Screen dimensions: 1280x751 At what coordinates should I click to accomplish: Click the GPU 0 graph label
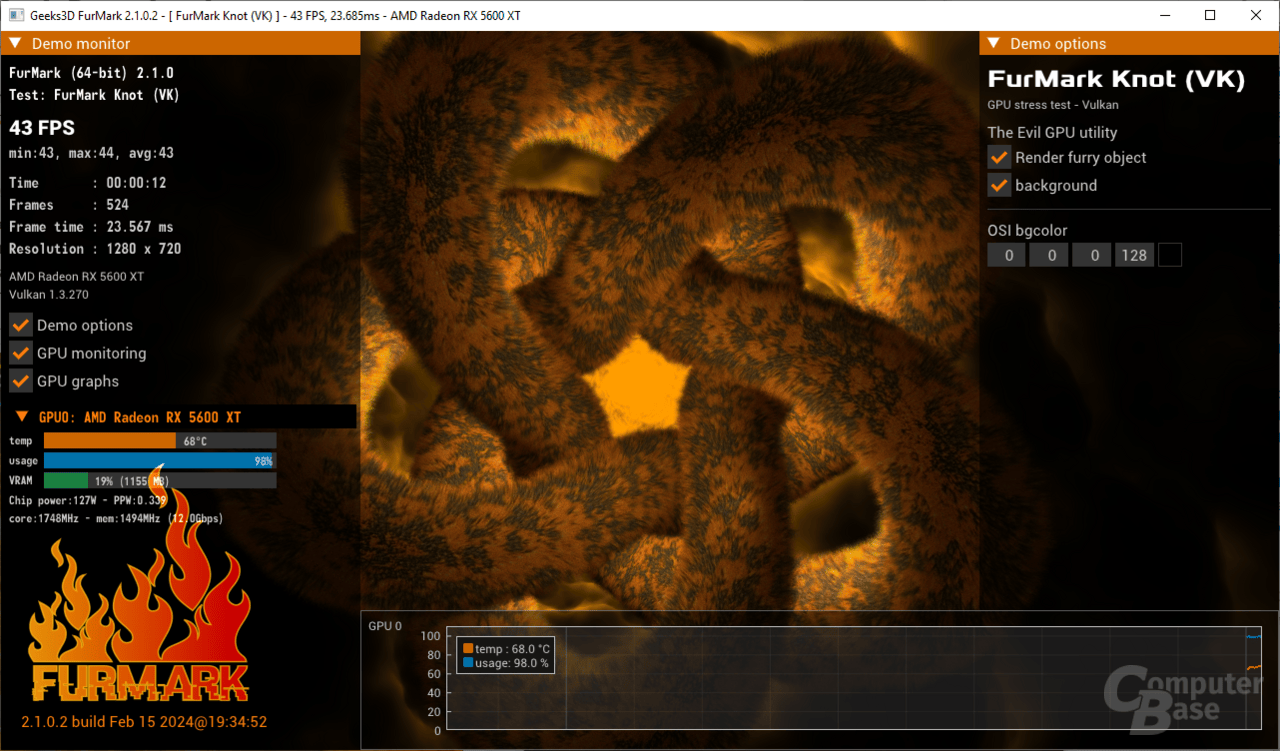385,626
